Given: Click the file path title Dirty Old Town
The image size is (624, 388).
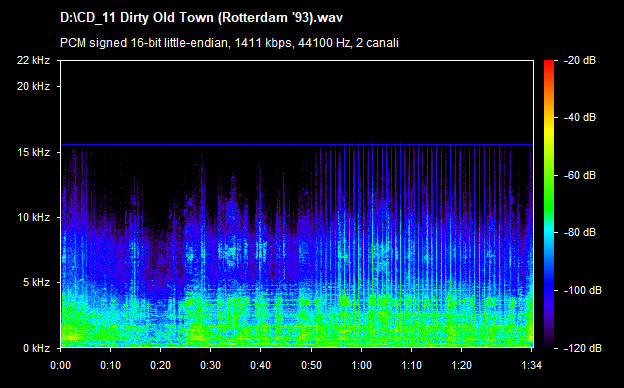Looking at the screenshot, I should [201, 18].
